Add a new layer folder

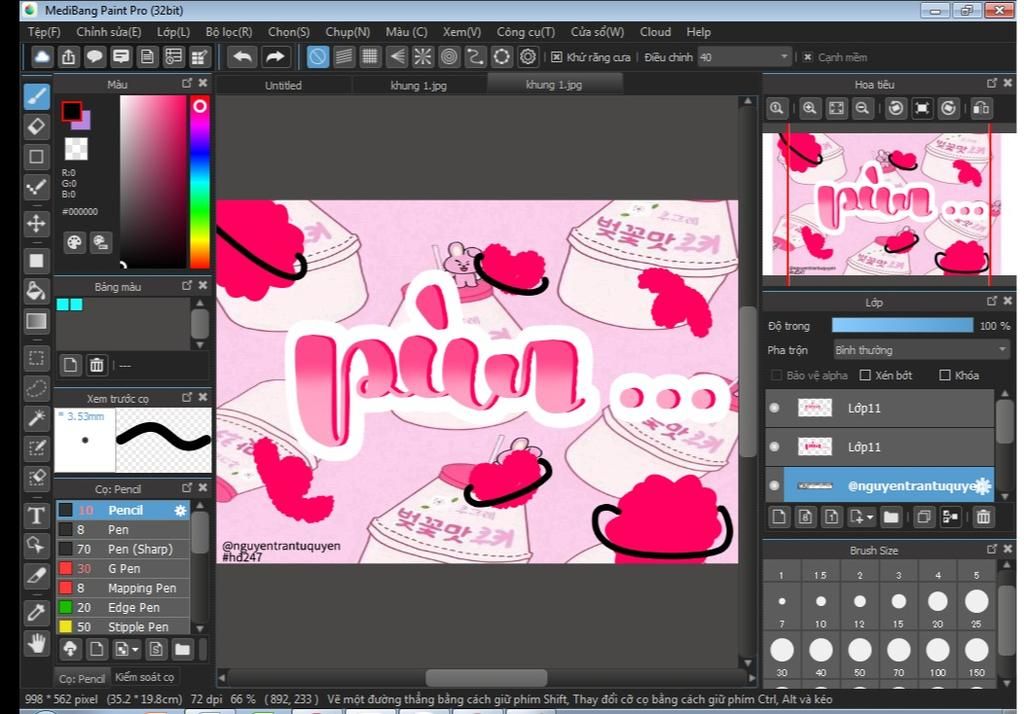click(x=891, y=517)
